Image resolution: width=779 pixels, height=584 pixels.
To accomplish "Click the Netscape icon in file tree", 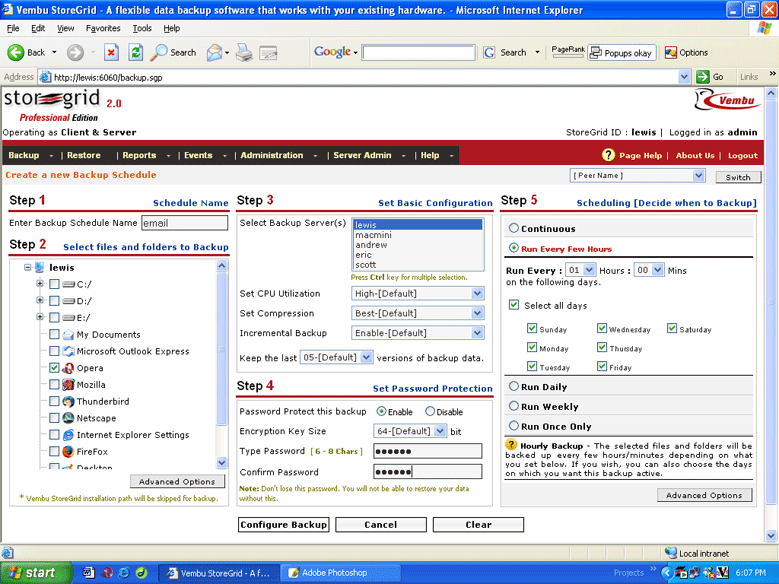I will pos(68,418).
